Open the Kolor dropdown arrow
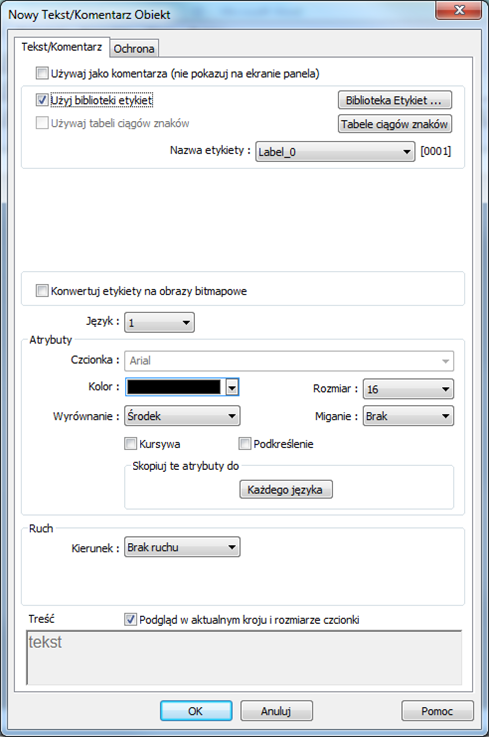This screenshot has width=489, height=737. [232, 387]
